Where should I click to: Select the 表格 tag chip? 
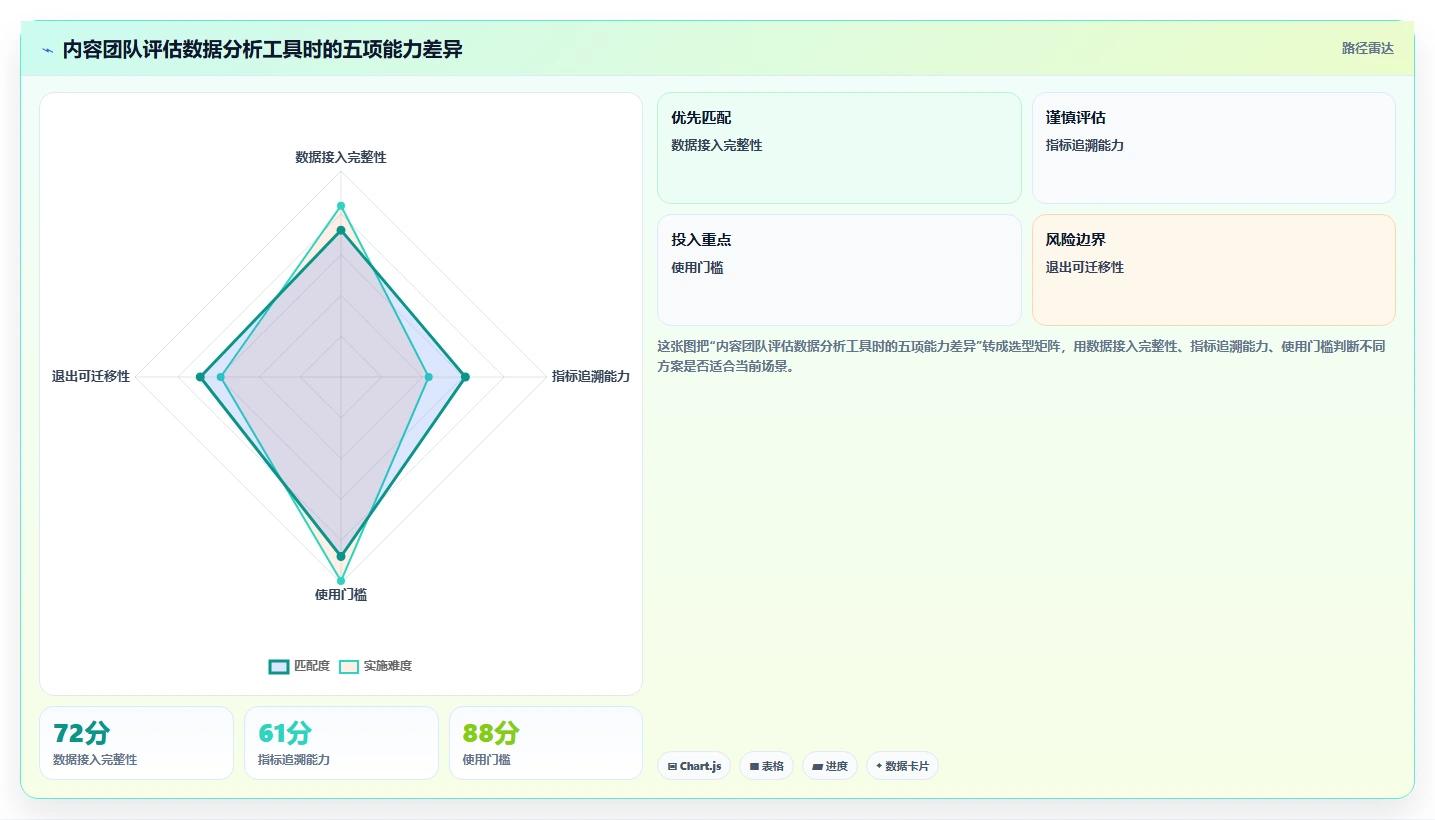pos(766,766)
